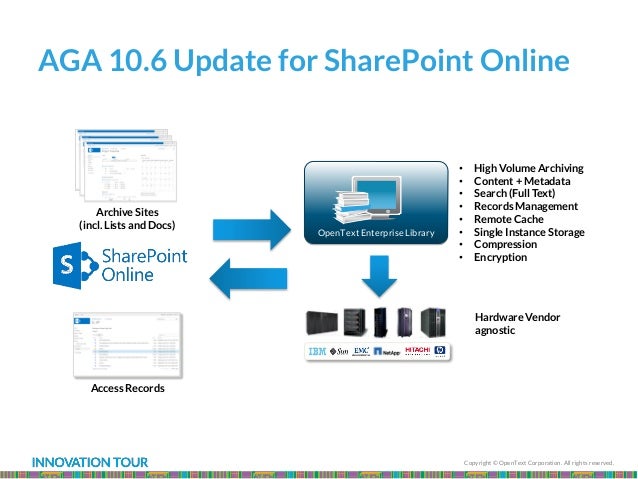The height and width of the screenshot is (479, 638).
Task: Click the HP vendor logo
Action: point(440,351)
